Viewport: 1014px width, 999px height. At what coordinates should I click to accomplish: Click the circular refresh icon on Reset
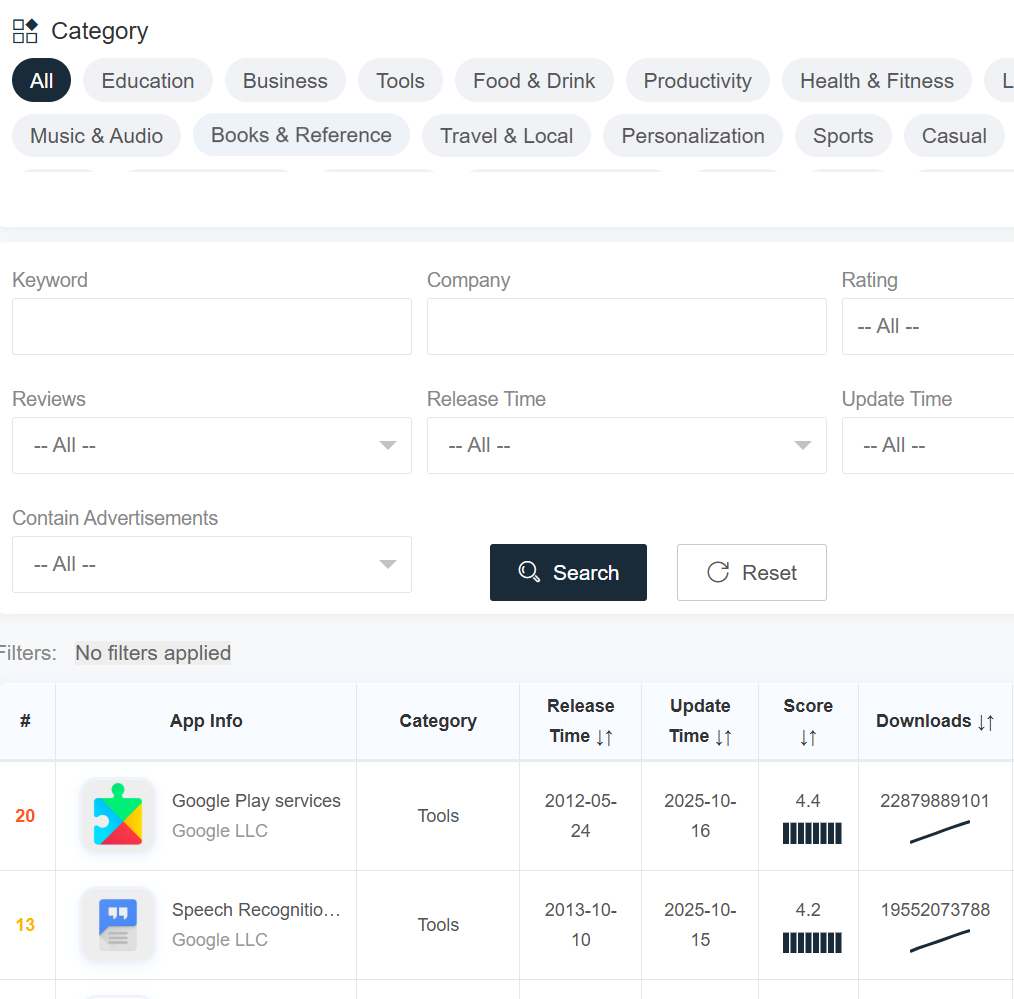point(717,572)
